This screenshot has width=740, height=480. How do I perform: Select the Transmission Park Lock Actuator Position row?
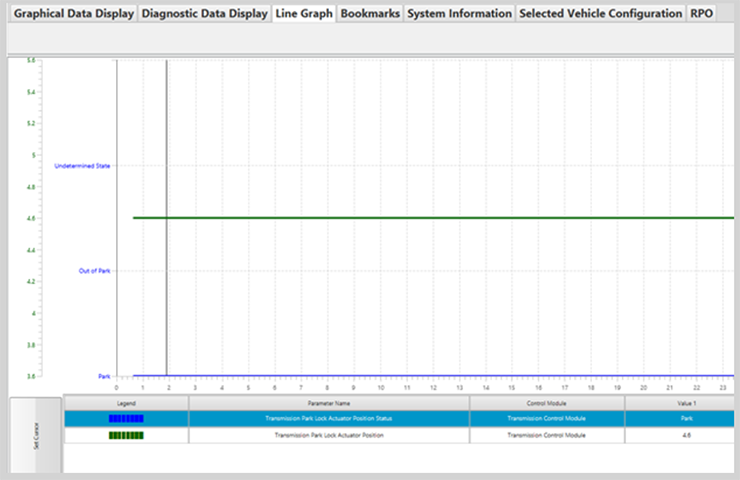pos(328,435)
